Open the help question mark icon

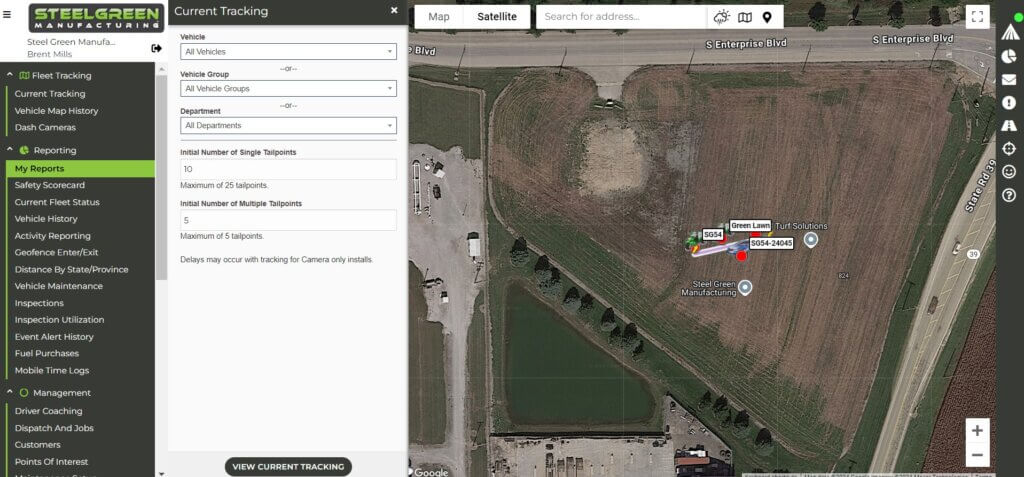pos(1009,195)
